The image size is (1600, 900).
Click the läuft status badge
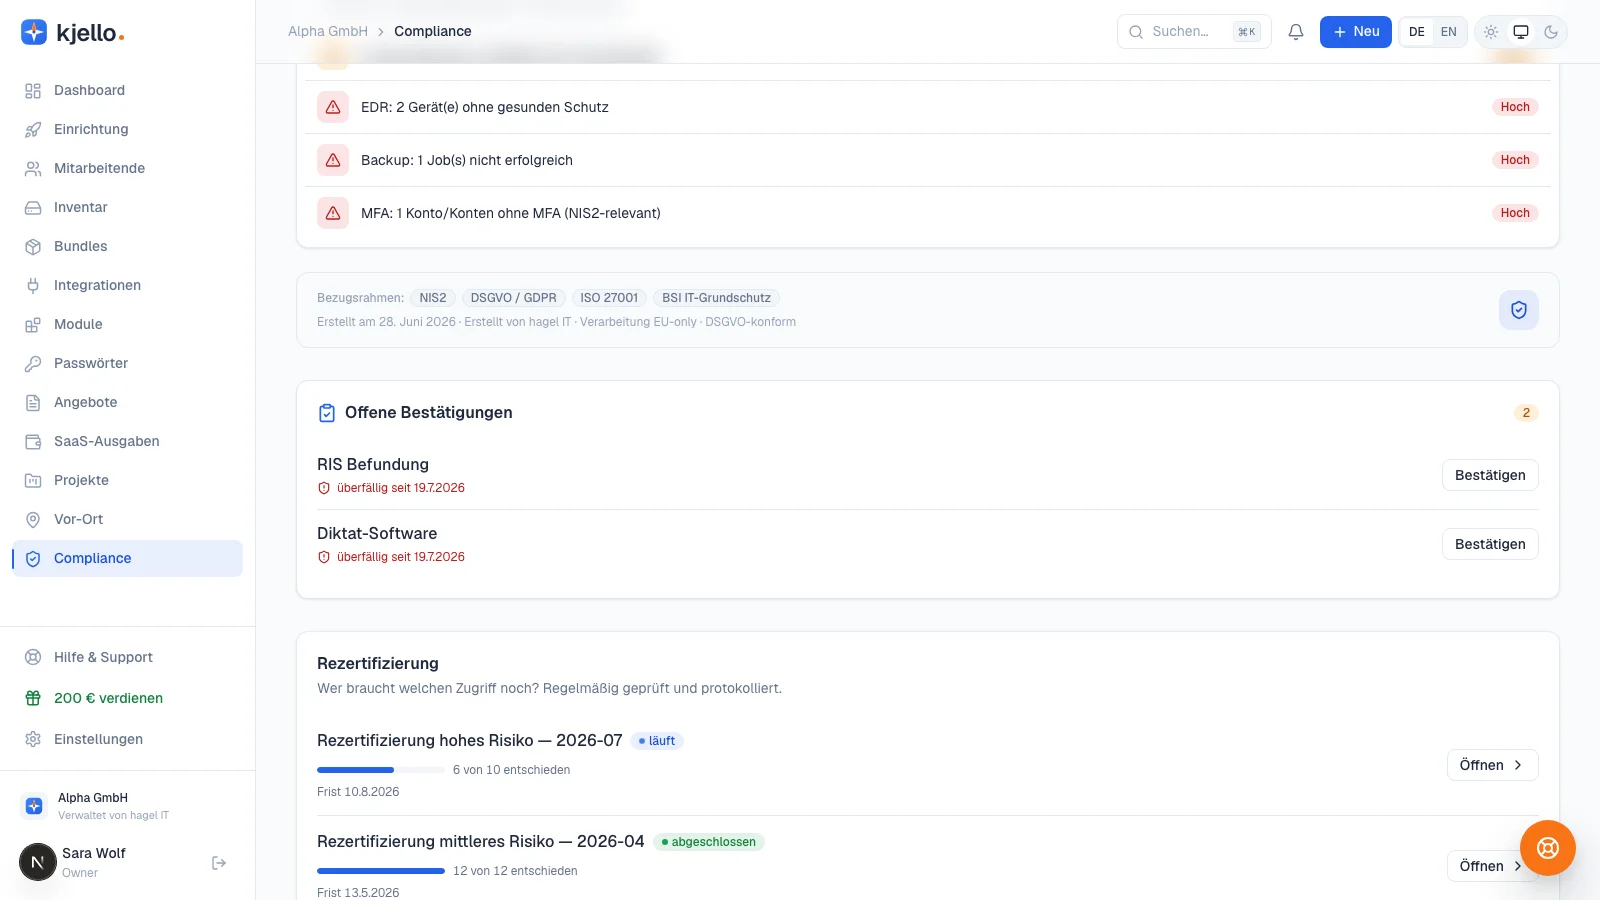click(657, 741)
